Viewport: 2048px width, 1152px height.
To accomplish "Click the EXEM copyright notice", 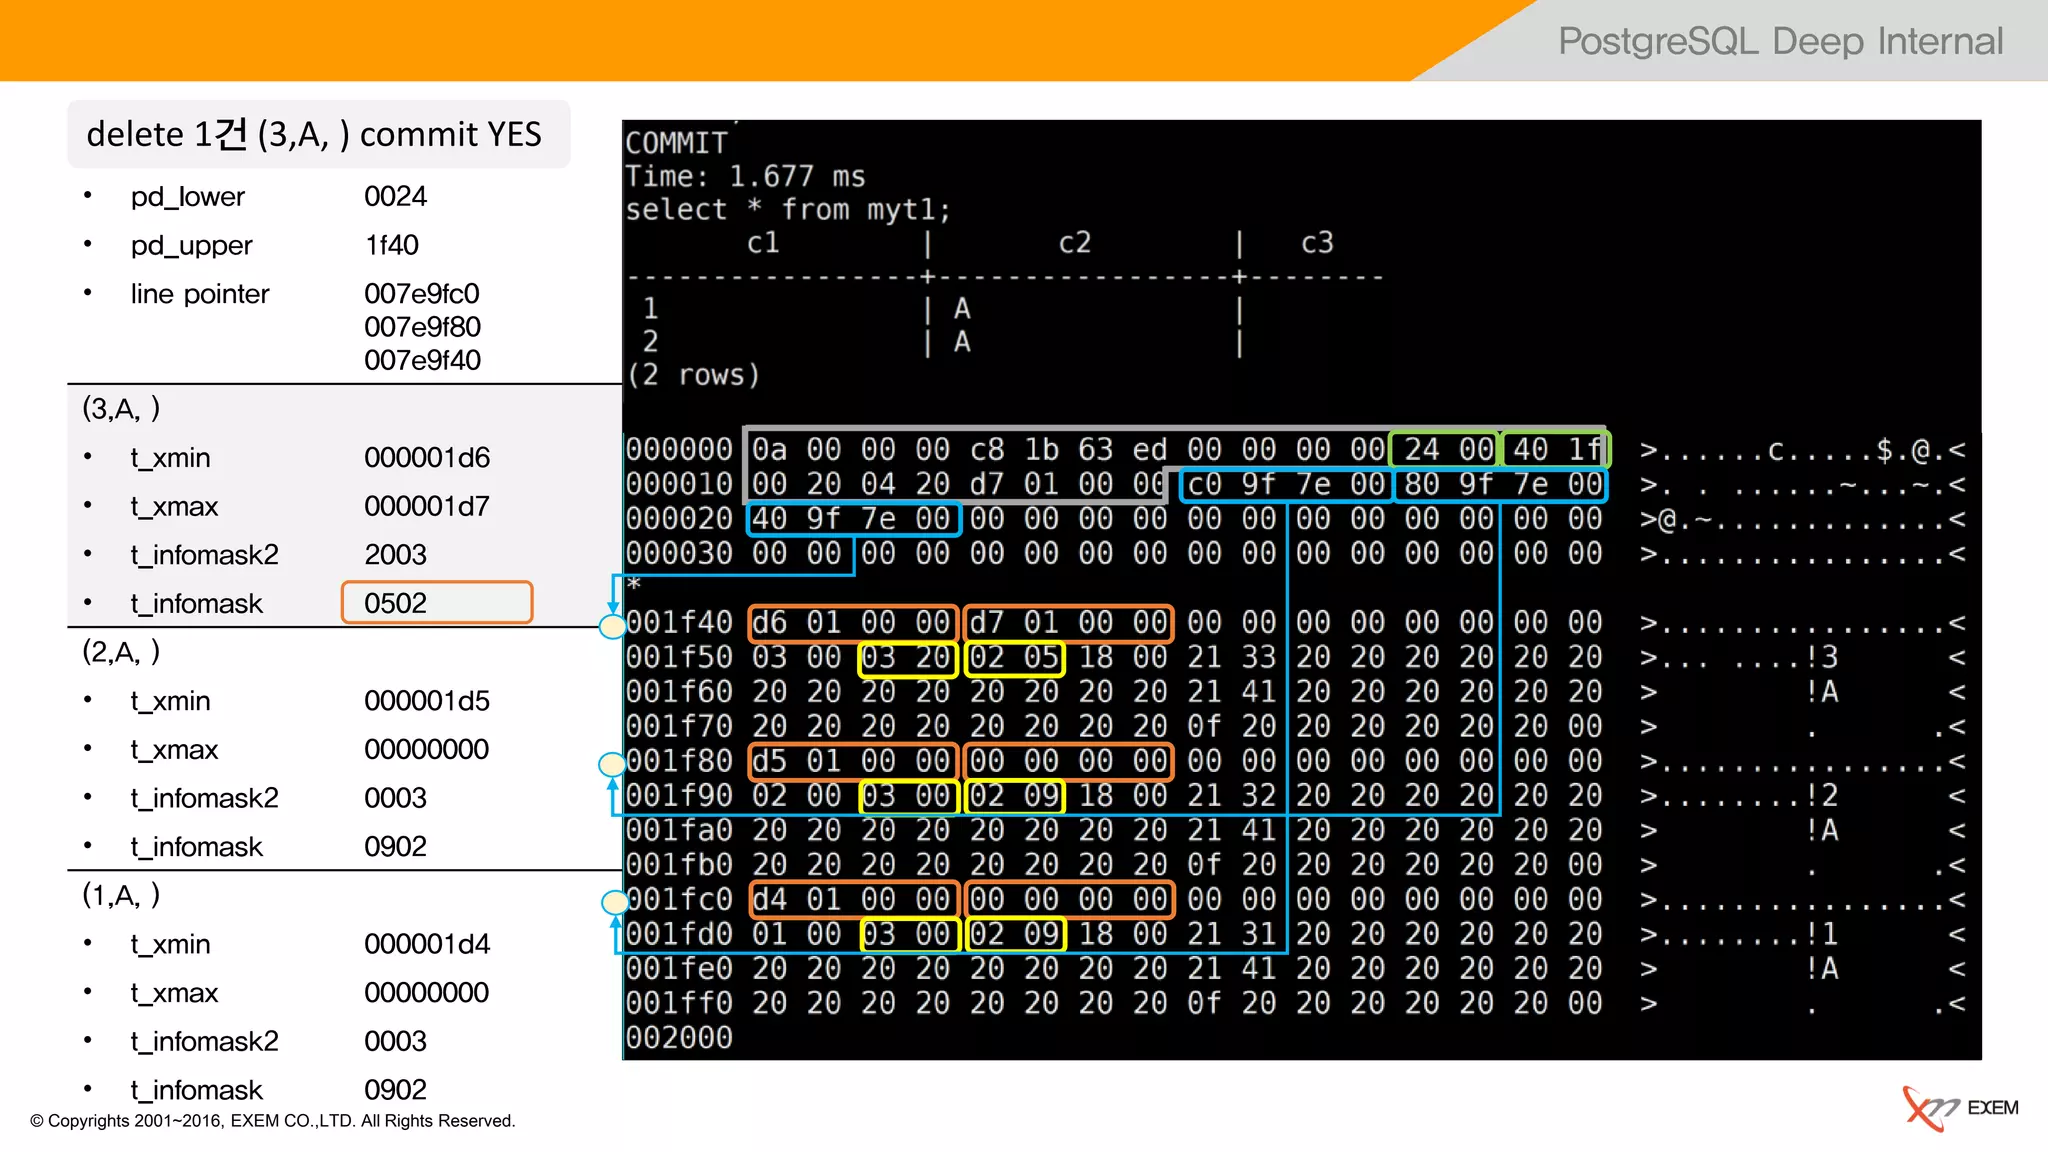I will tap(272, 1121).
